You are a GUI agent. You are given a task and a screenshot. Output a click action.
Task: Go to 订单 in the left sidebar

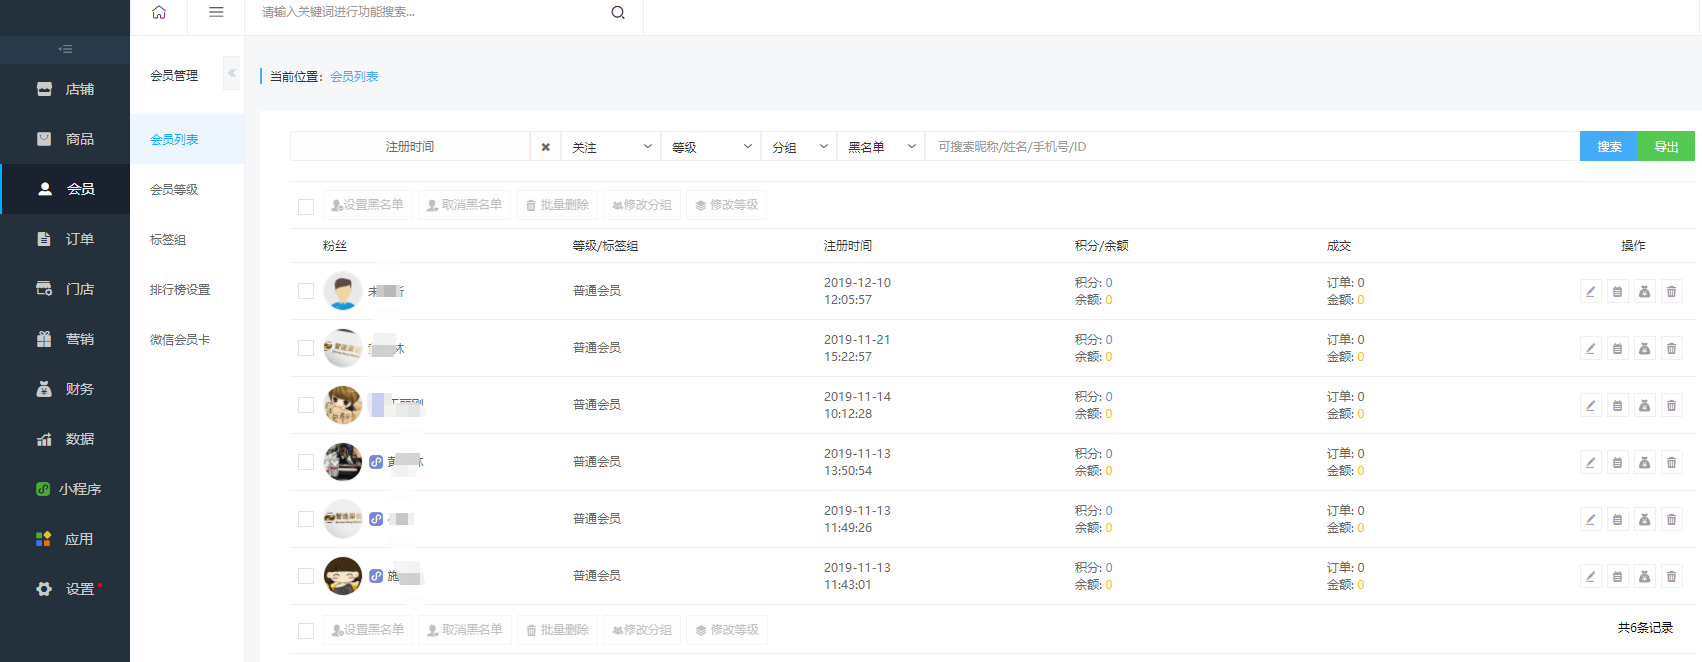[79, 239]
